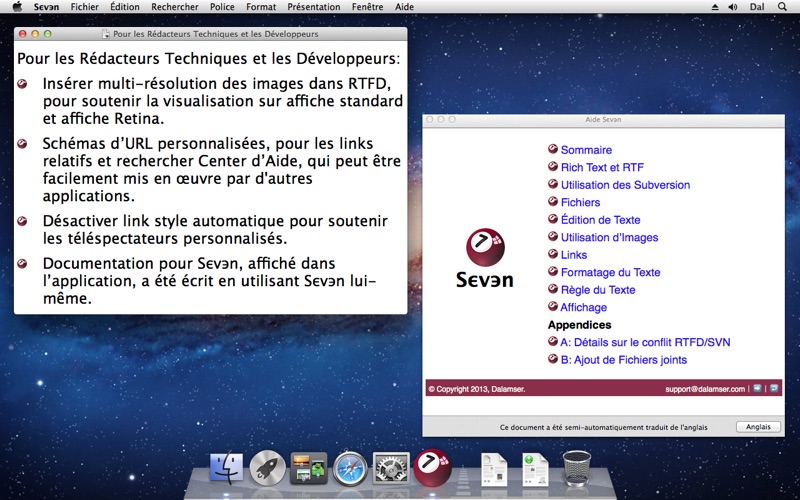Screen dimensions: 800x500
Task: Click the right-arrow icon in the help footer
Action: pyautogui.click(x=757, y=388)
